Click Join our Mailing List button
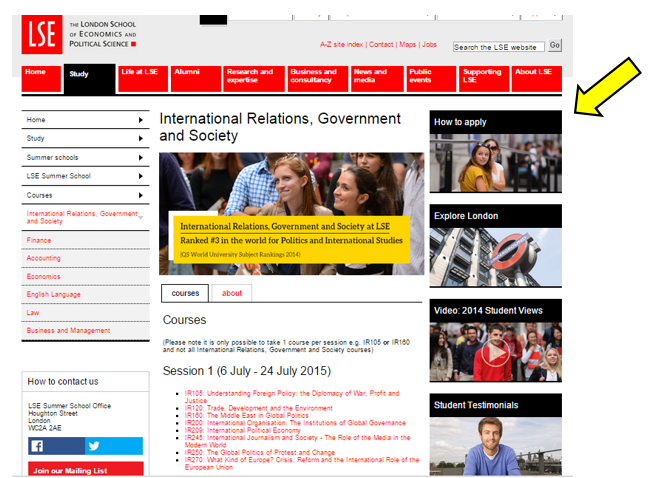Image resolution: width=650 pixels, height=478 pixels. coord(86,469)
